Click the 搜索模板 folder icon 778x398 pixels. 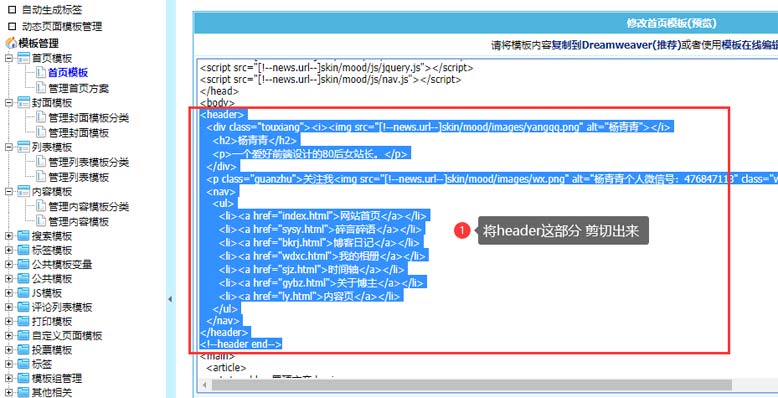pyautogui.click(x=24, y=236)
